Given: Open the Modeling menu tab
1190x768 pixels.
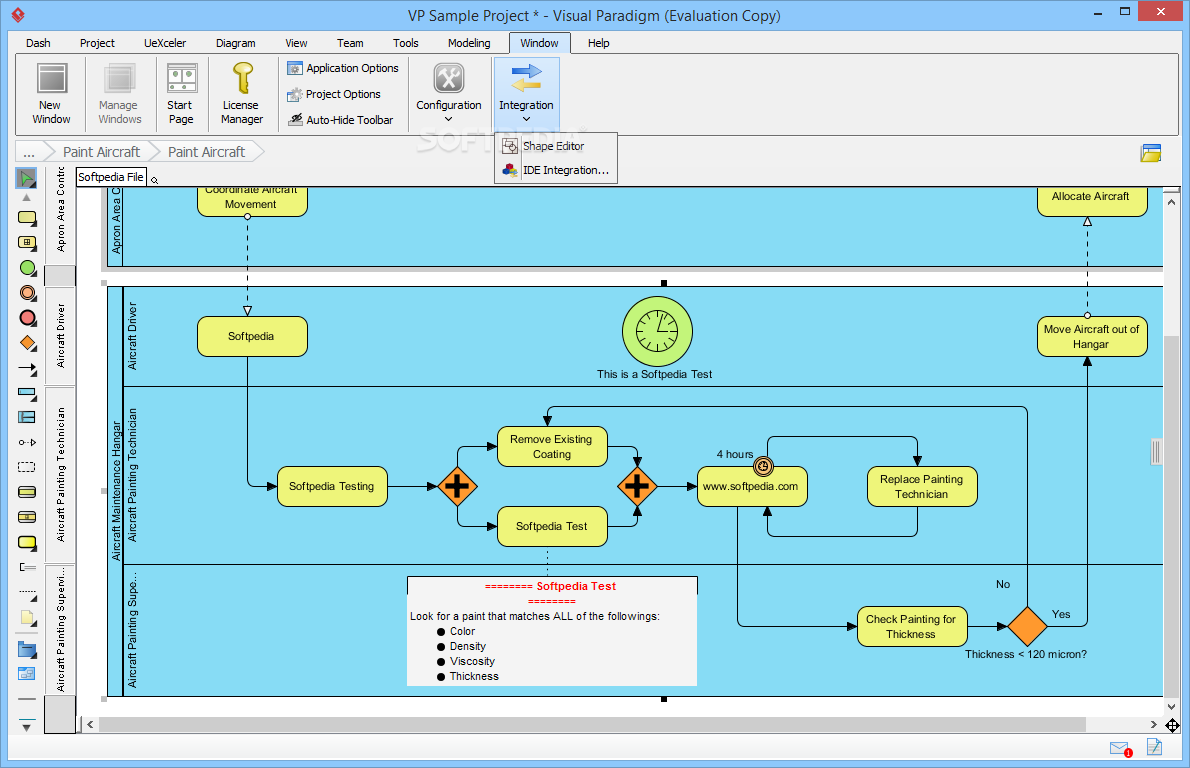Looking at the screenshot, I should coord(469,43).
